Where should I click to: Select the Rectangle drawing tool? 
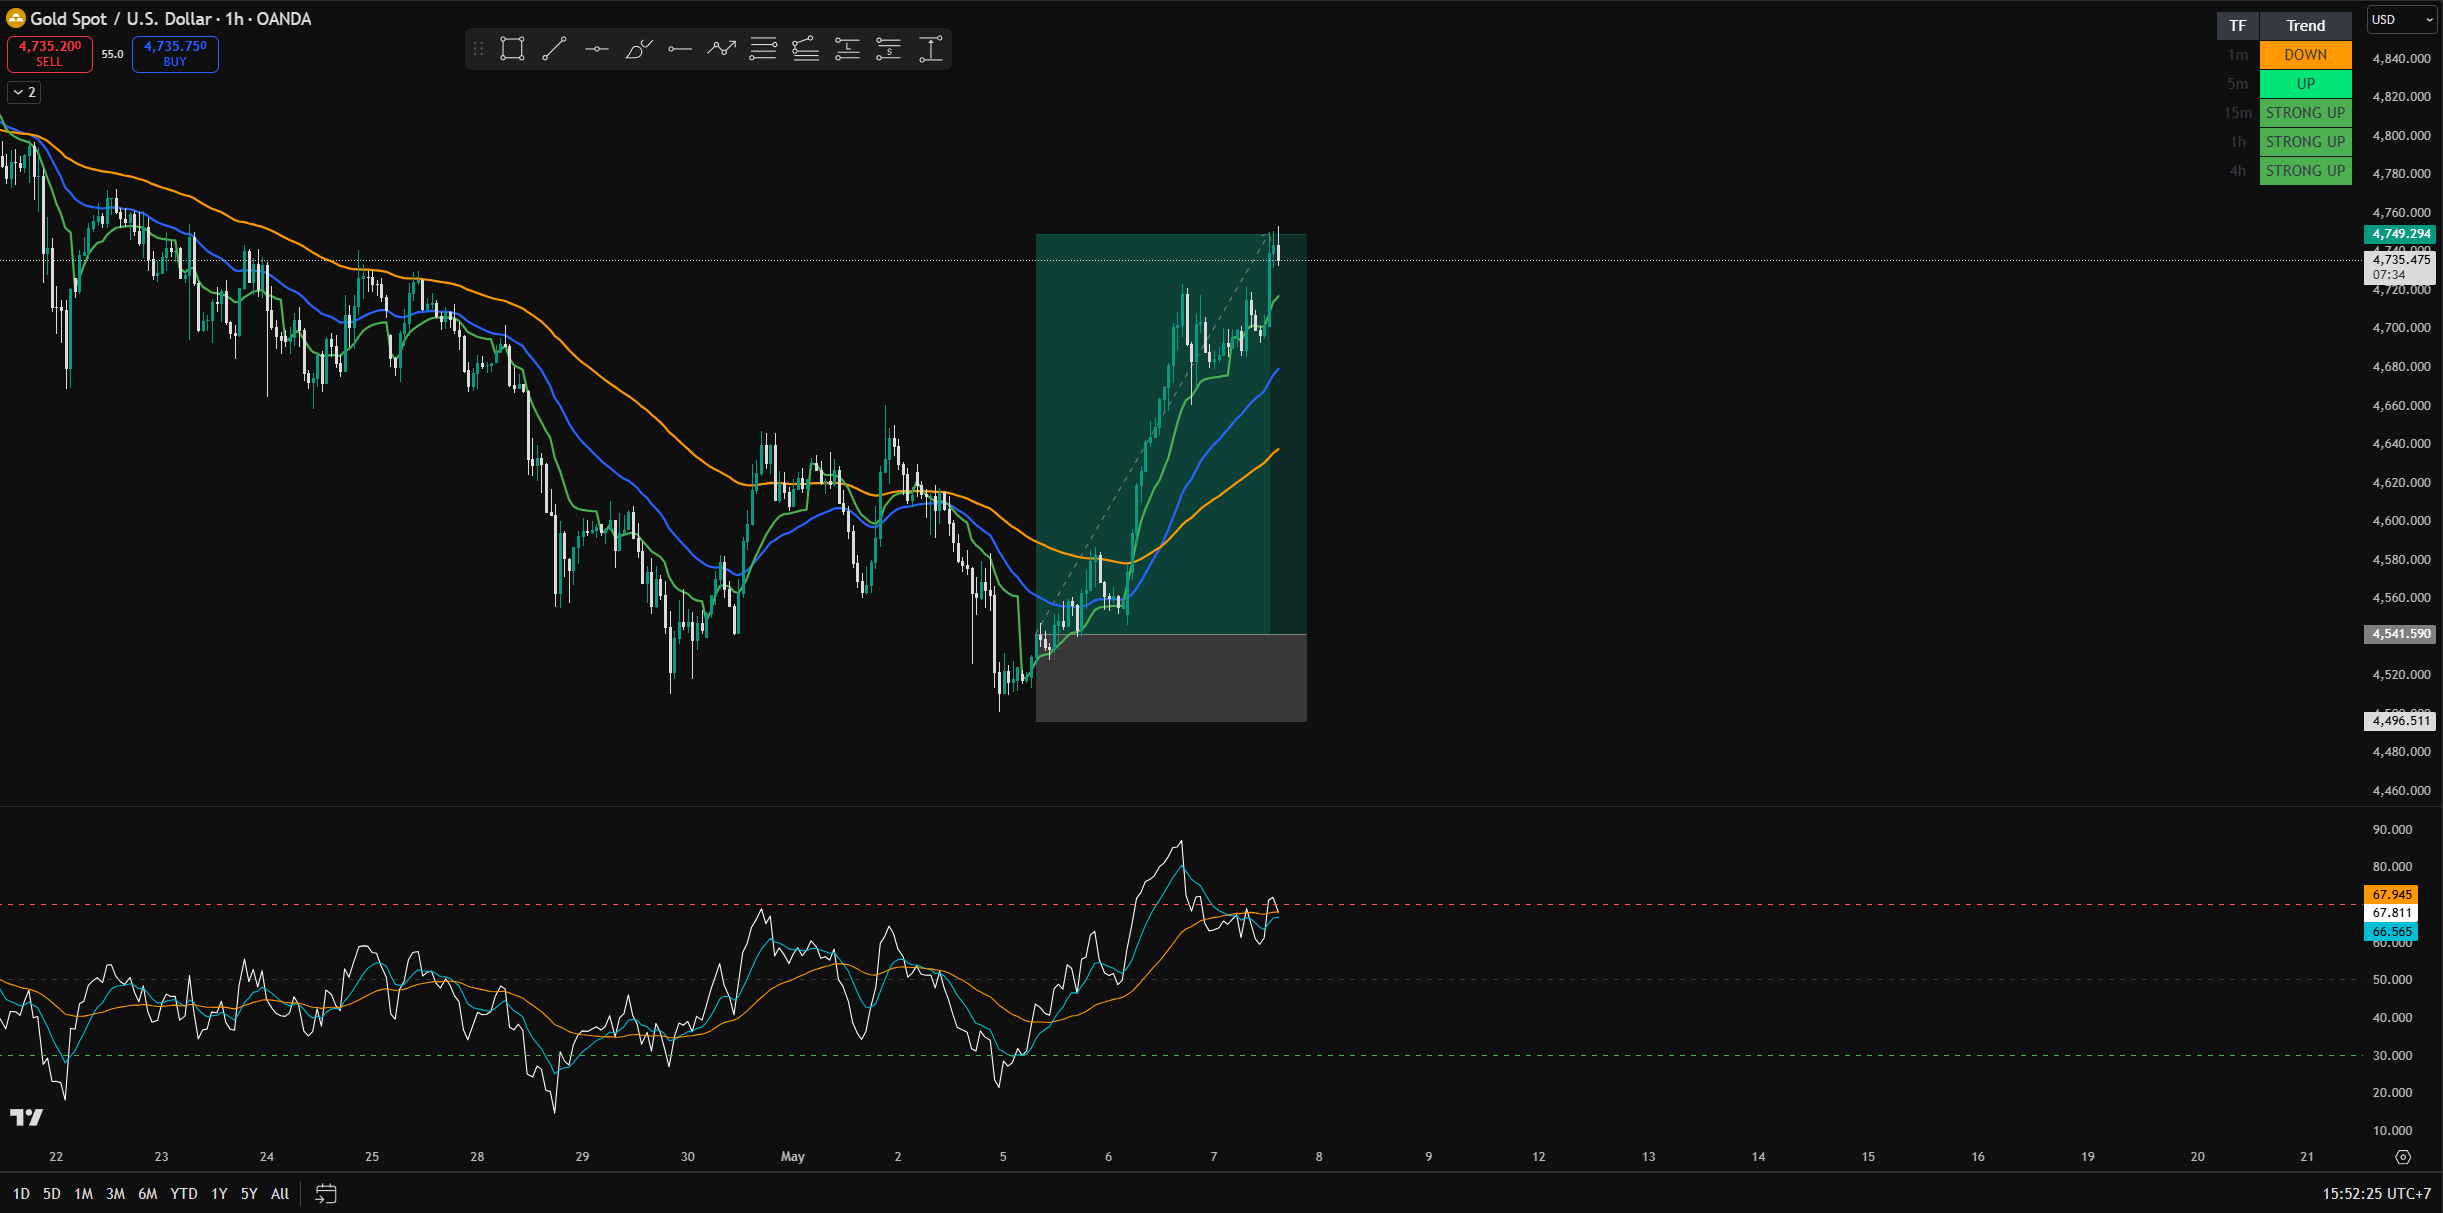click(x=512, y=49)
